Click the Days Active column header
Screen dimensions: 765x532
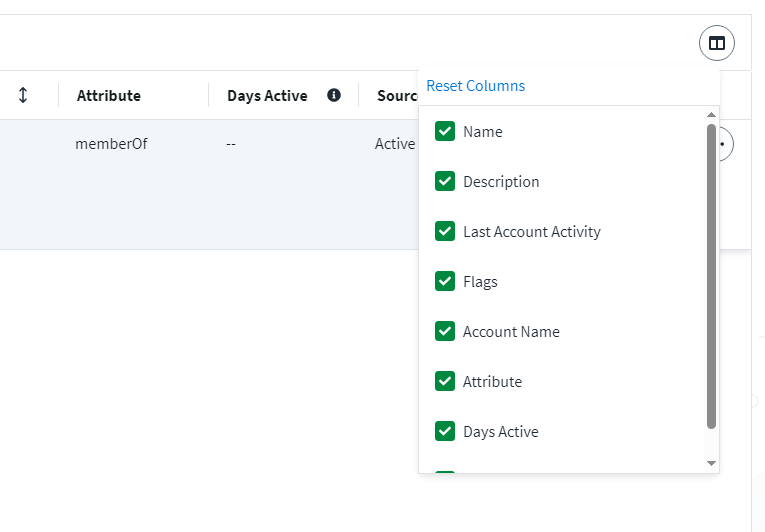pyautogui.click(x=266, y=96)
